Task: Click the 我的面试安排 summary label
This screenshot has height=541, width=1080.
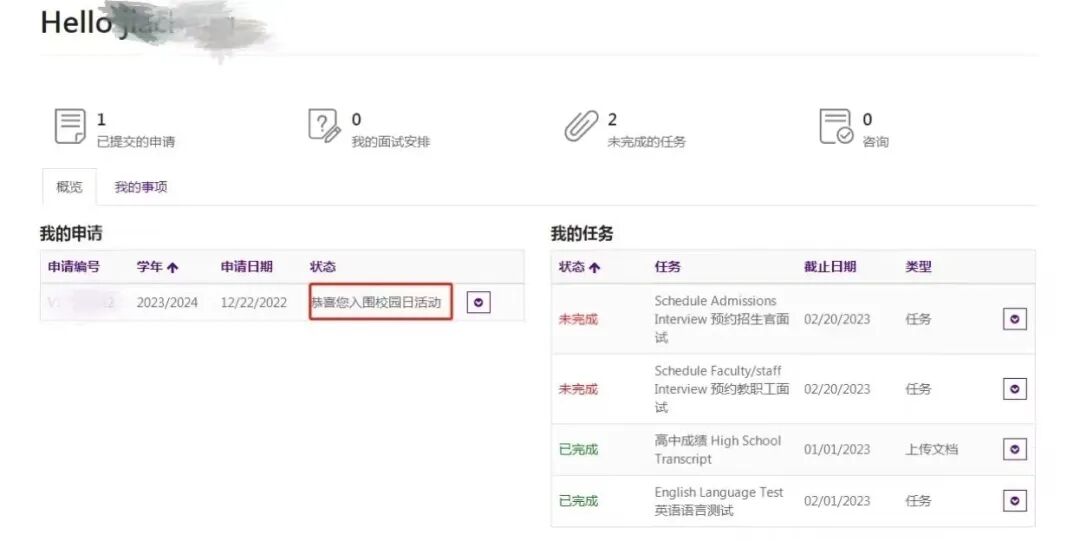Action: (x=391, y=142)
